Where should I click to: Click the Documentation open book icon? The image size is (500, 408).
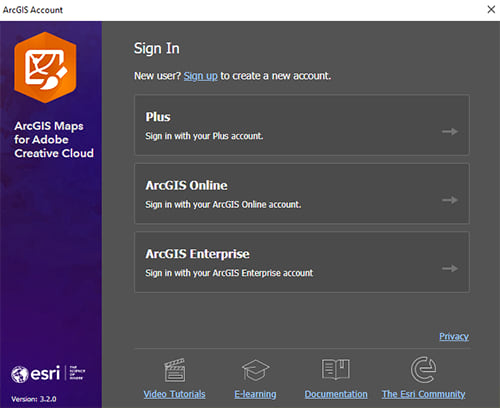pyautogui.click(x=336, y=369)
